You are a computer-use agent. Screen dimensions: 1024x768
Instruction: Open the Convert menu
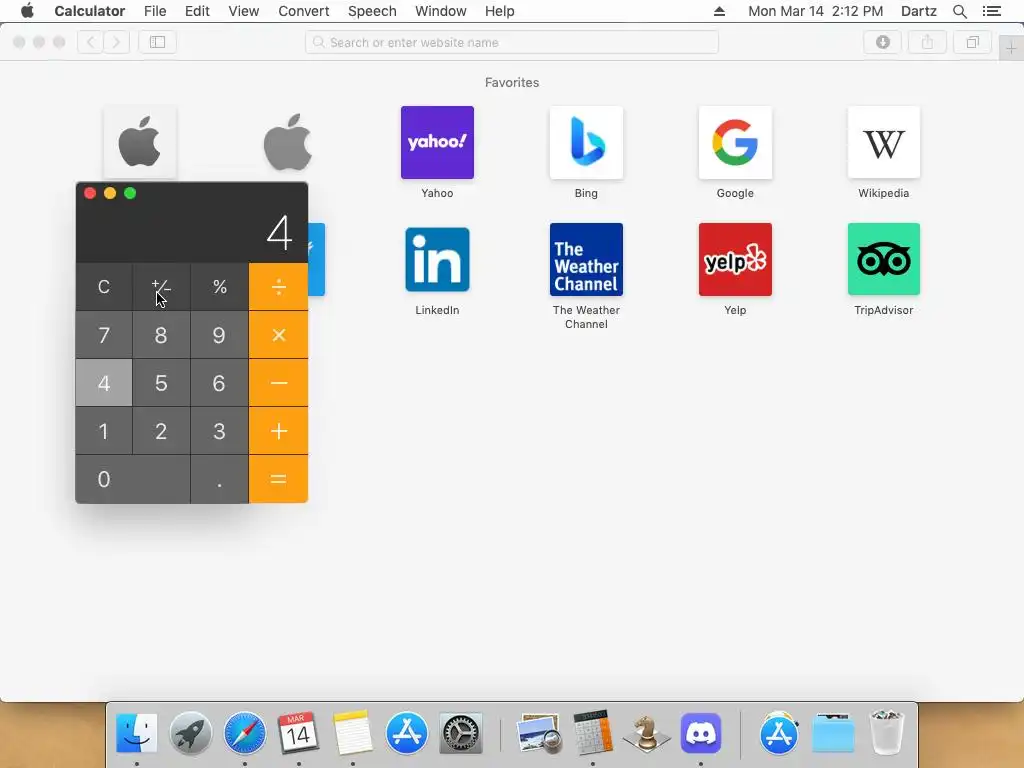tap(304, 11)
